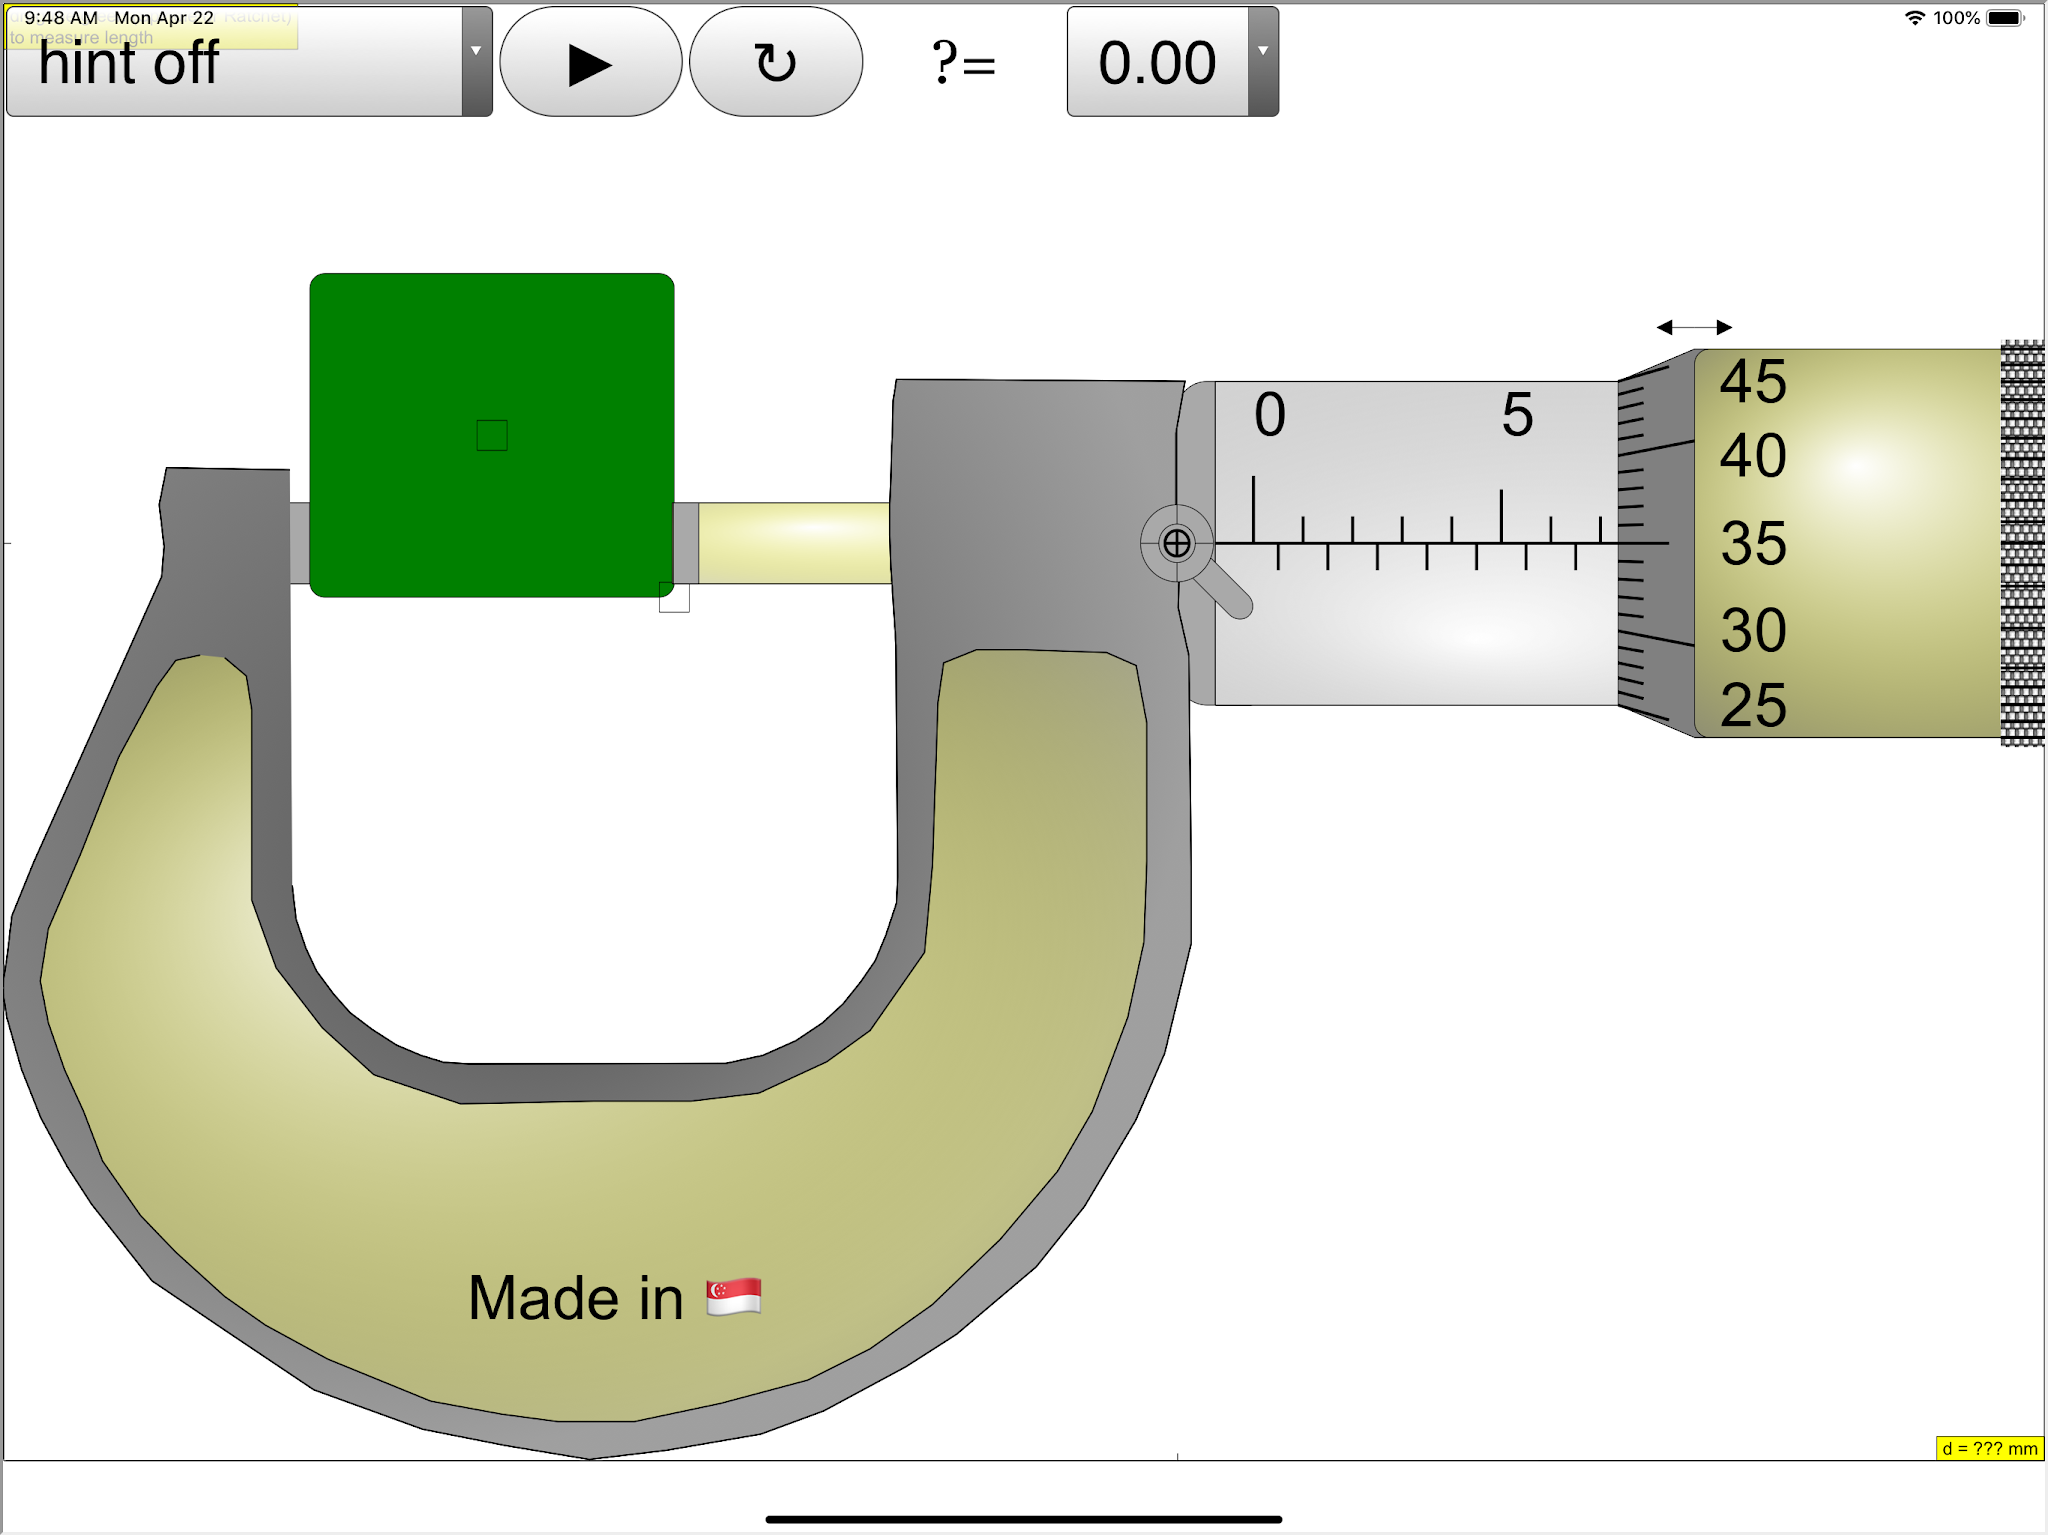The image size is (2048, 1535).
Task: Click the Wi-Fi icon in status bar
Action: pos(1914,18)
